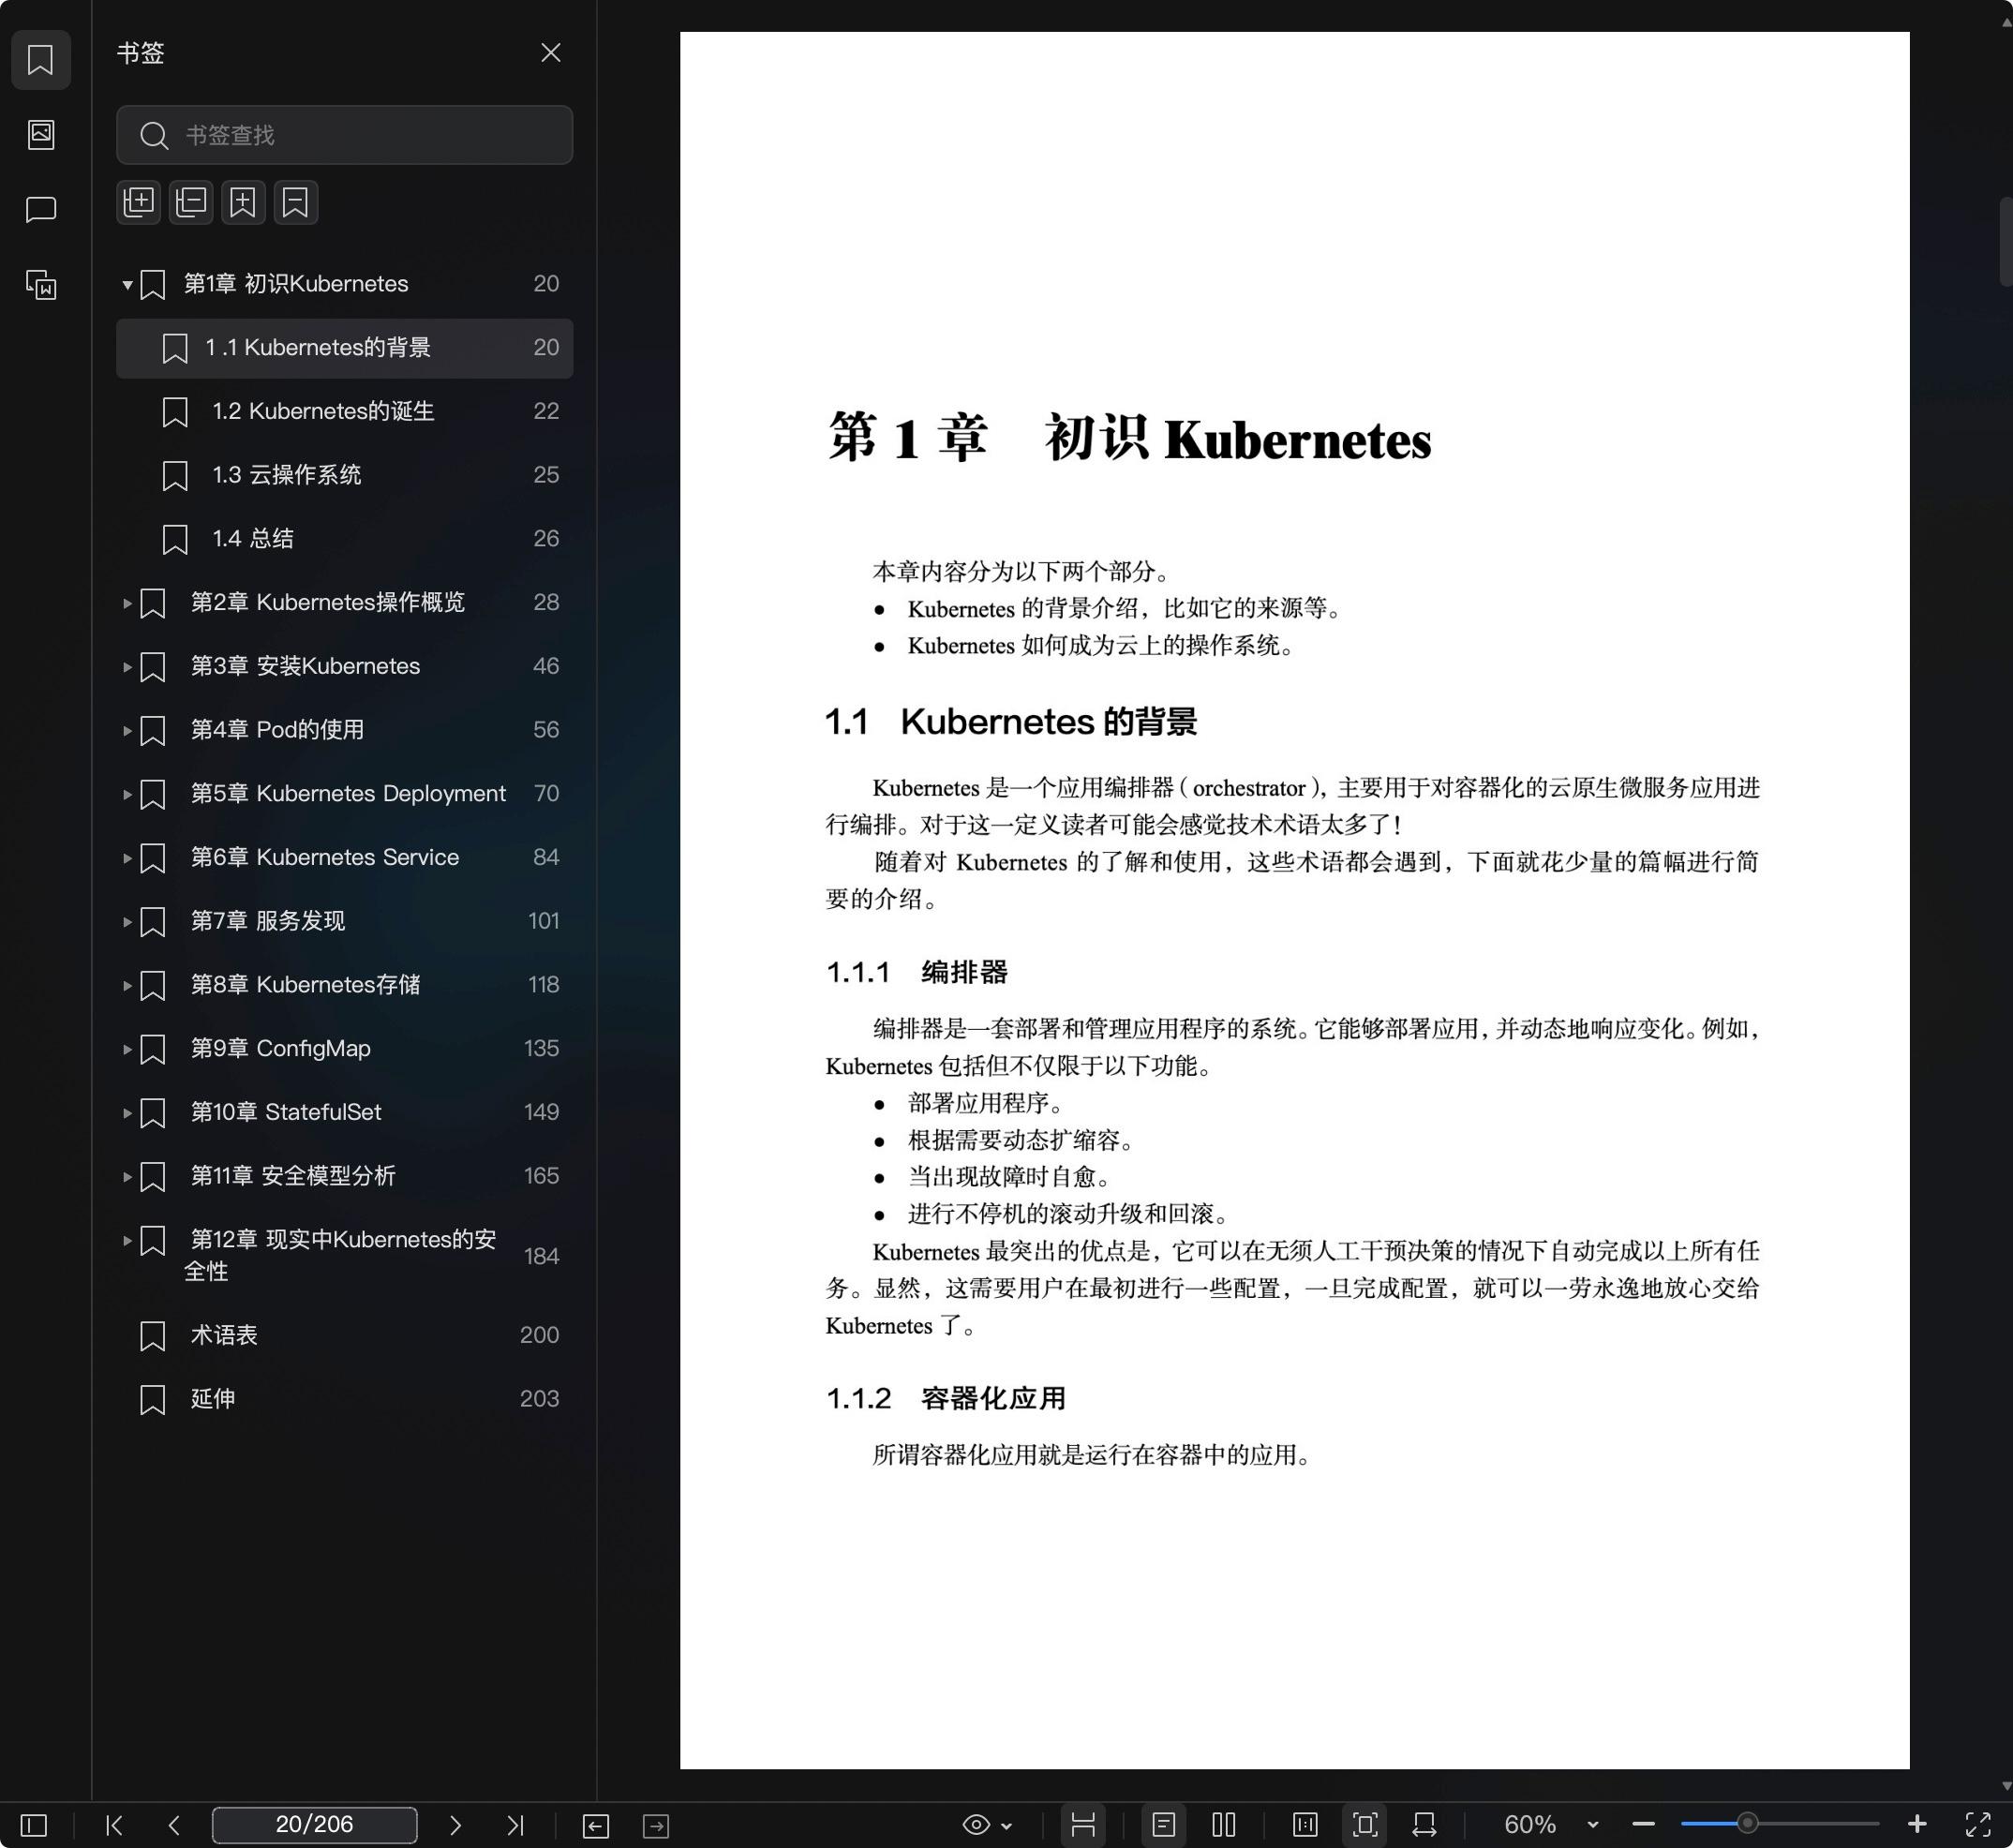2013x1848 pixels.
Task: Open the page thumbnails panel icon
Action: click(41, 135)
